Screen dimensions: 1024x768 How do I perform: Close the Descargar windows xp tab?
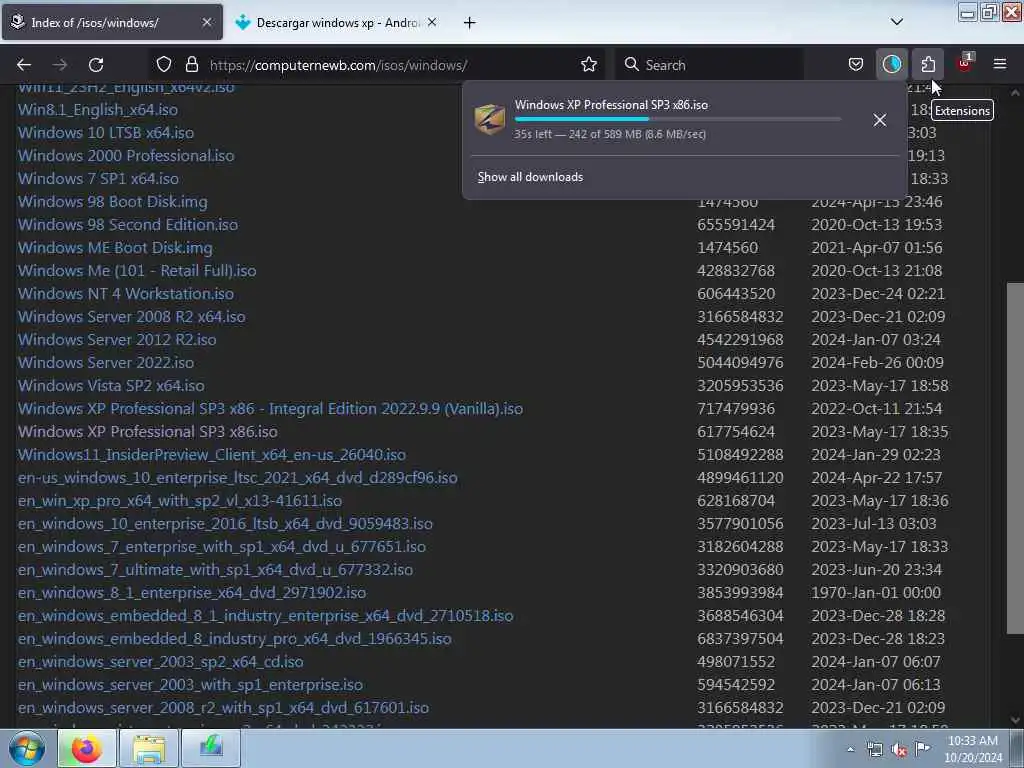[x=432, y=22]
